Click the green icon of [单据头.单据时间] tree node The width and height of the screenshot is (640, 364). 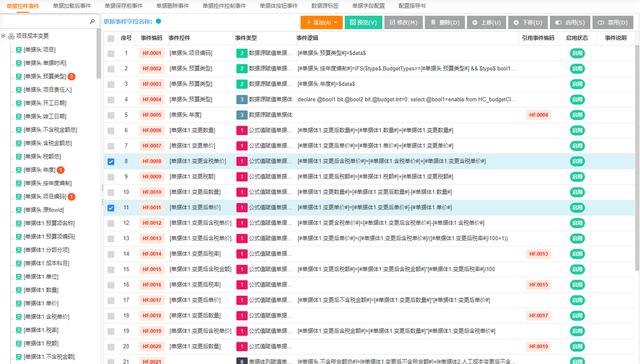tap(18, 63)
